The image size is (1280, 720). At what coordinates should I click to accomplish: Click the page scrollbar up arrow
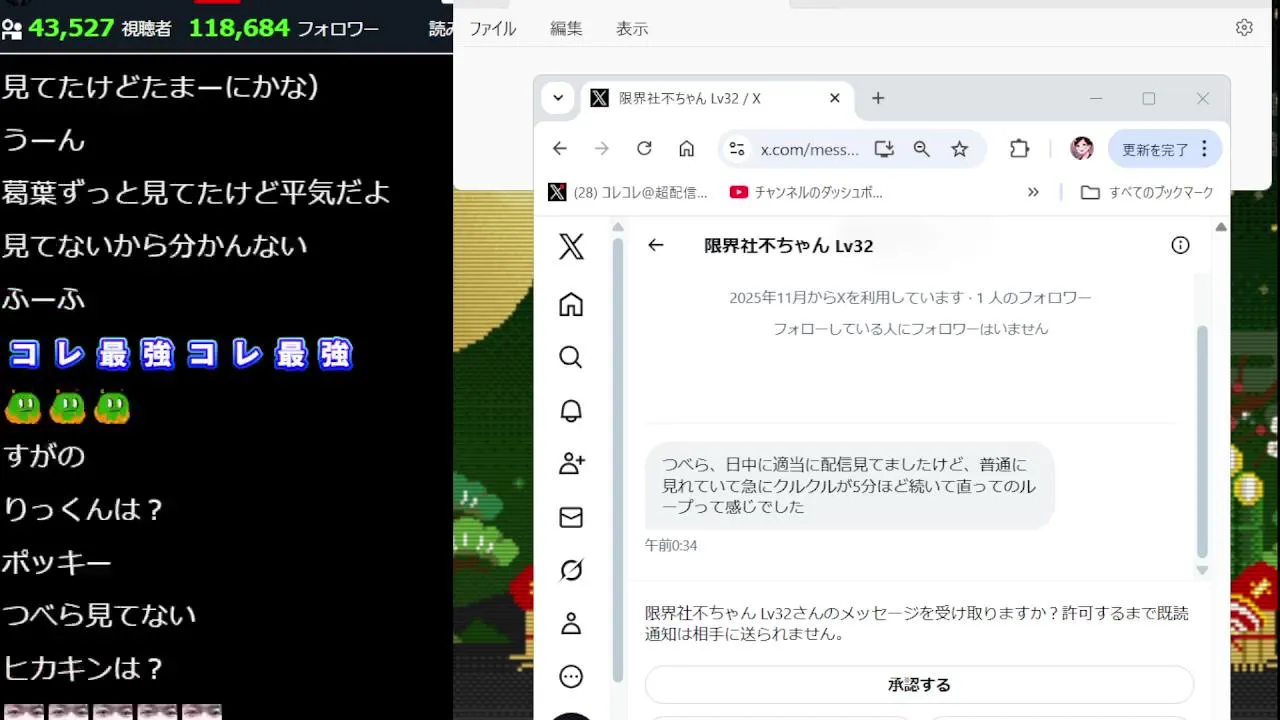coord(1220,228)
